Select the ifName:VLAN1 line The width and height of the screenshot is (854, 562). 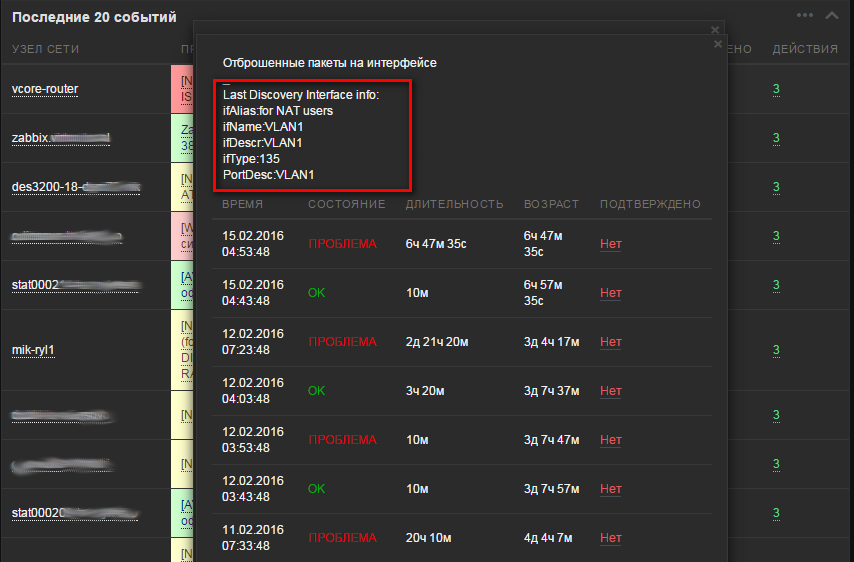coord(263,127)
